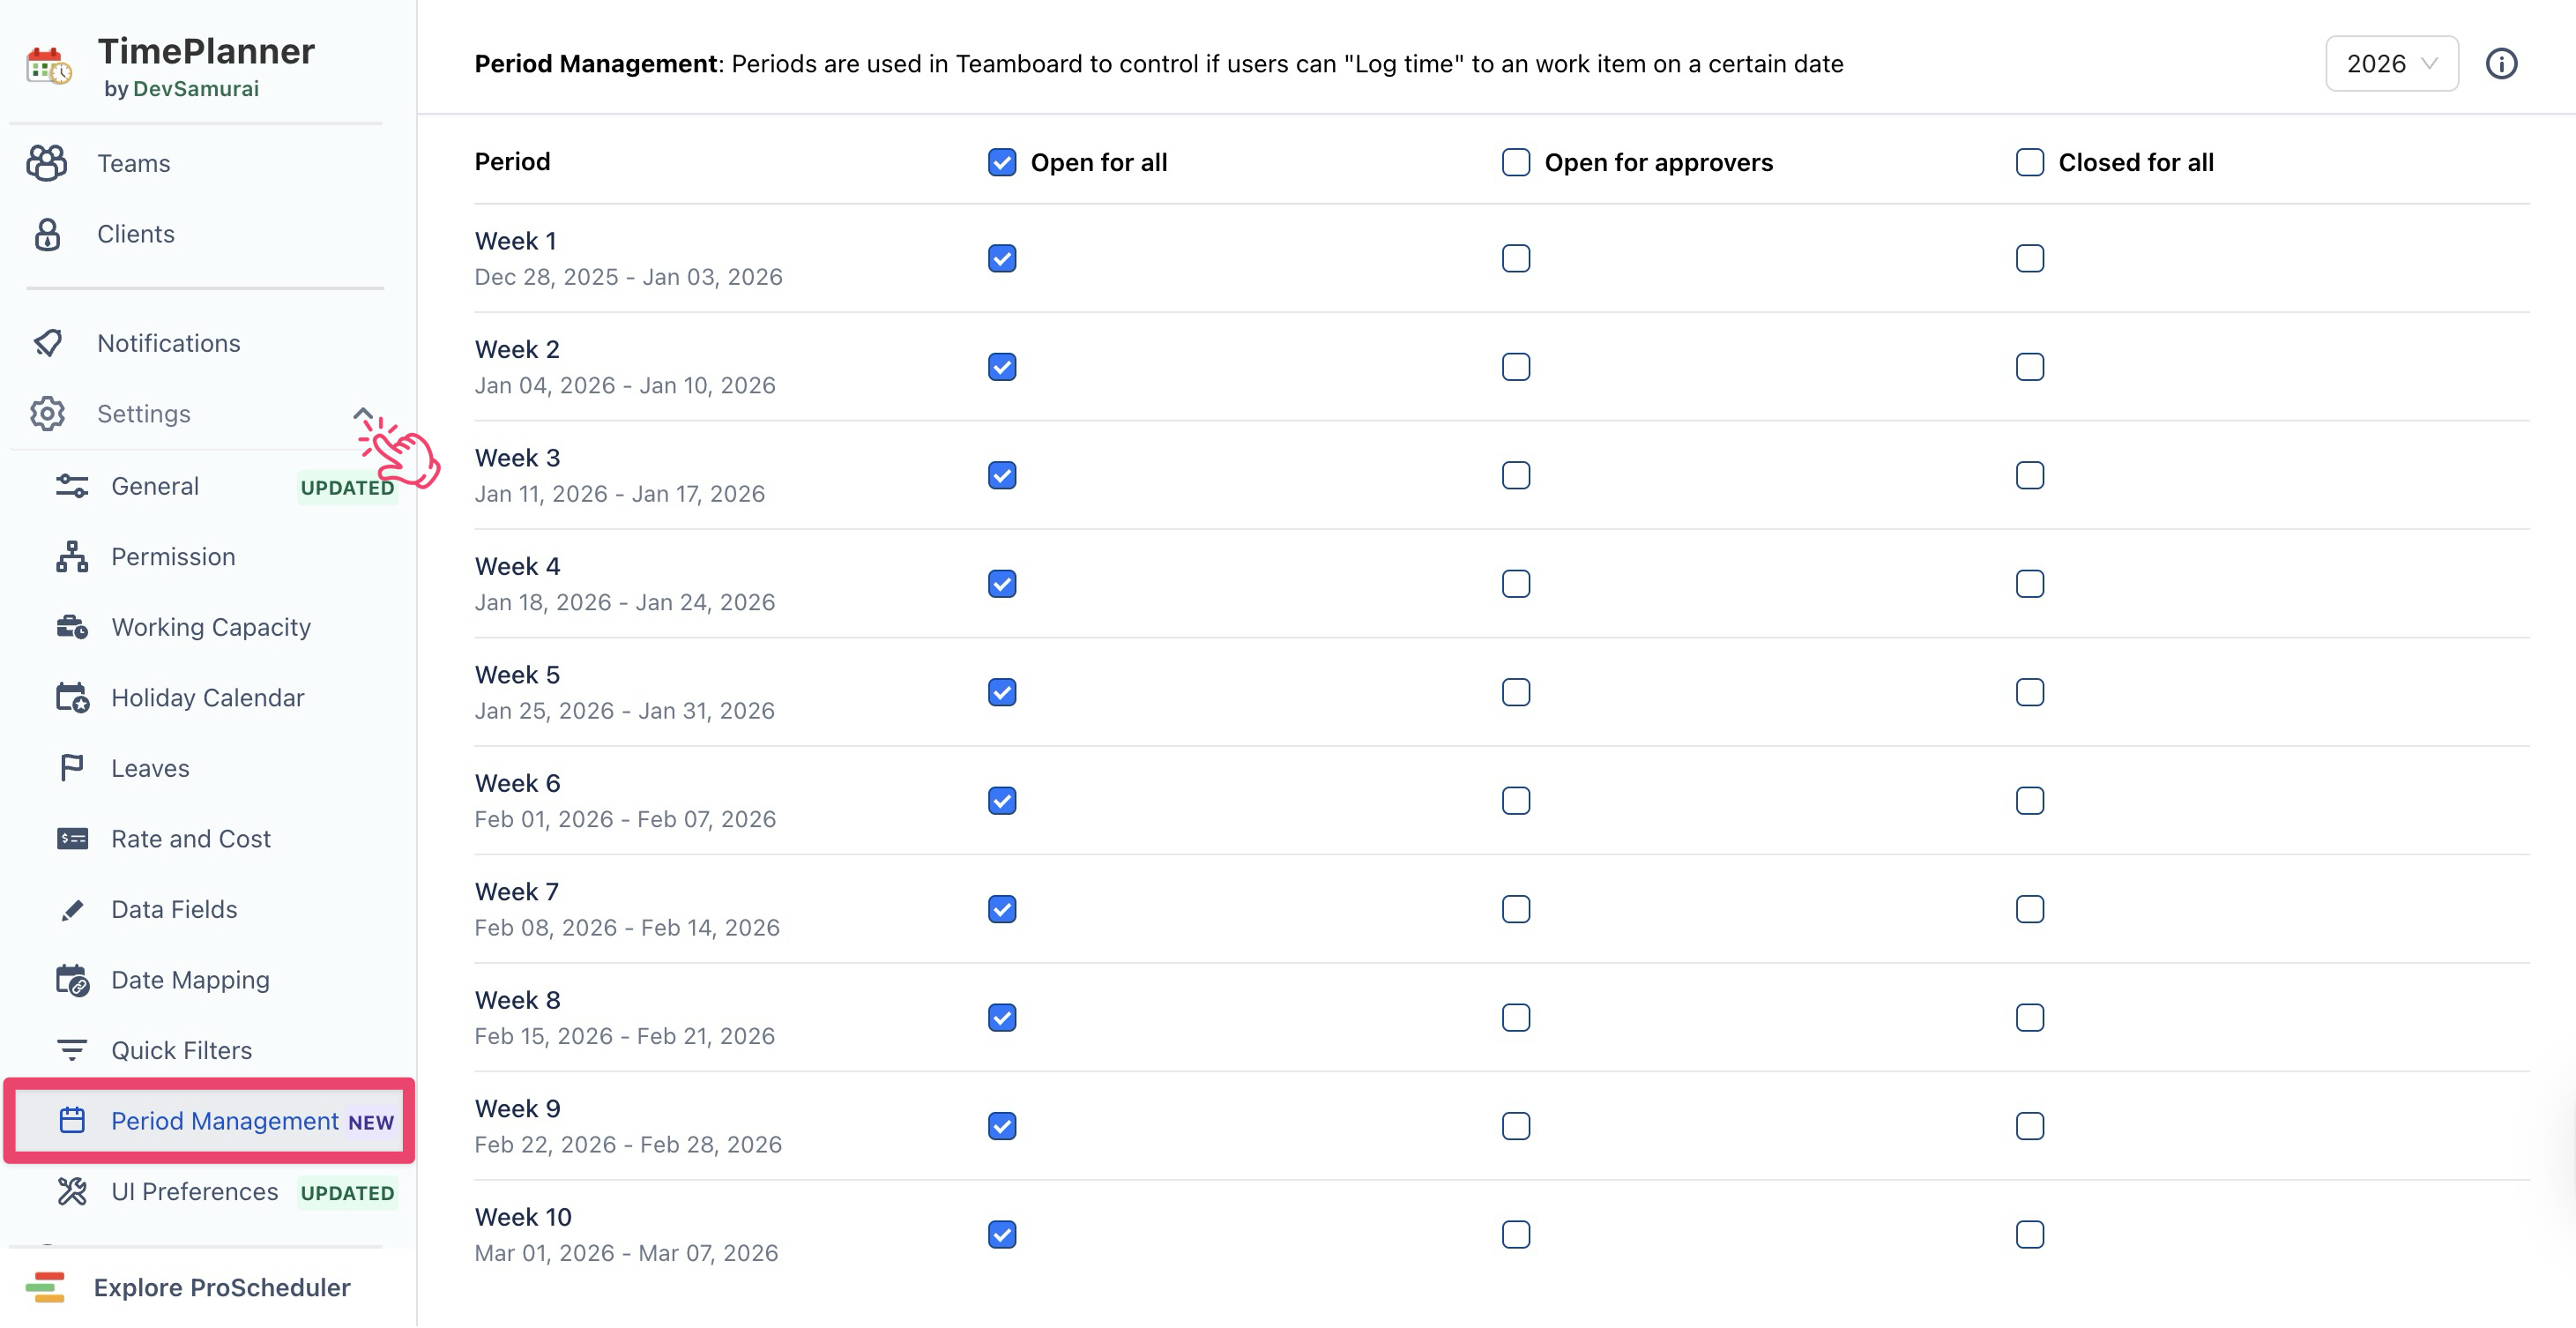Click the TimePlanner logo icon
Screen dimensions: 2576x1328
click(48, 66)
